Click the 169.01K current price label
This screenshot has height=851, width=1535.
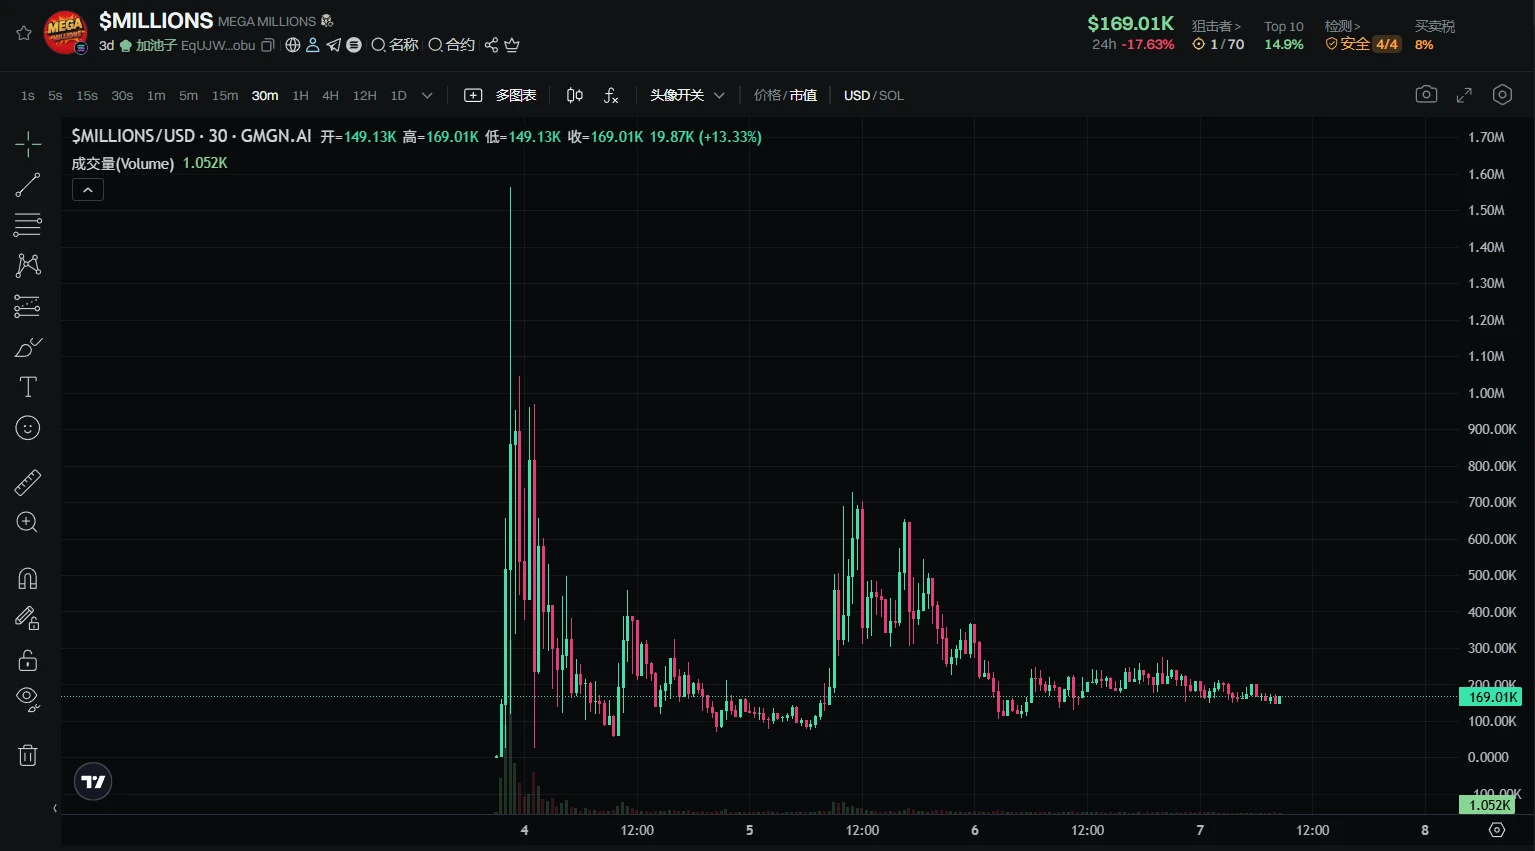pyautogui.click(x=1490, y=697)
